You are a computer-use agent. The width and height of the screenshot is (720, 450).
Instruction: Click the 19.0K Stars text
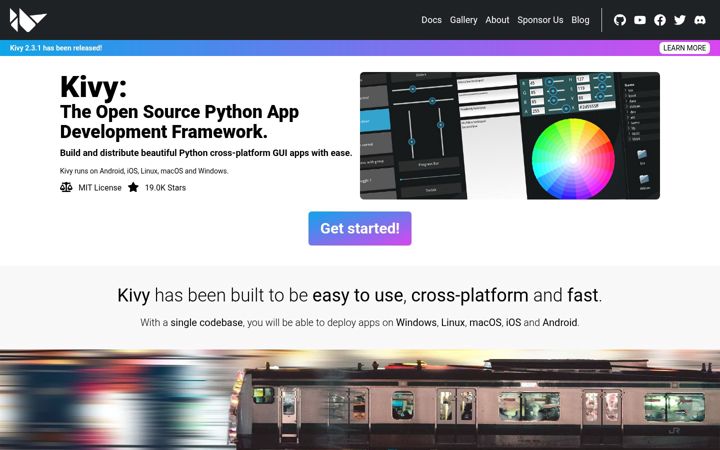pos(165,187)
